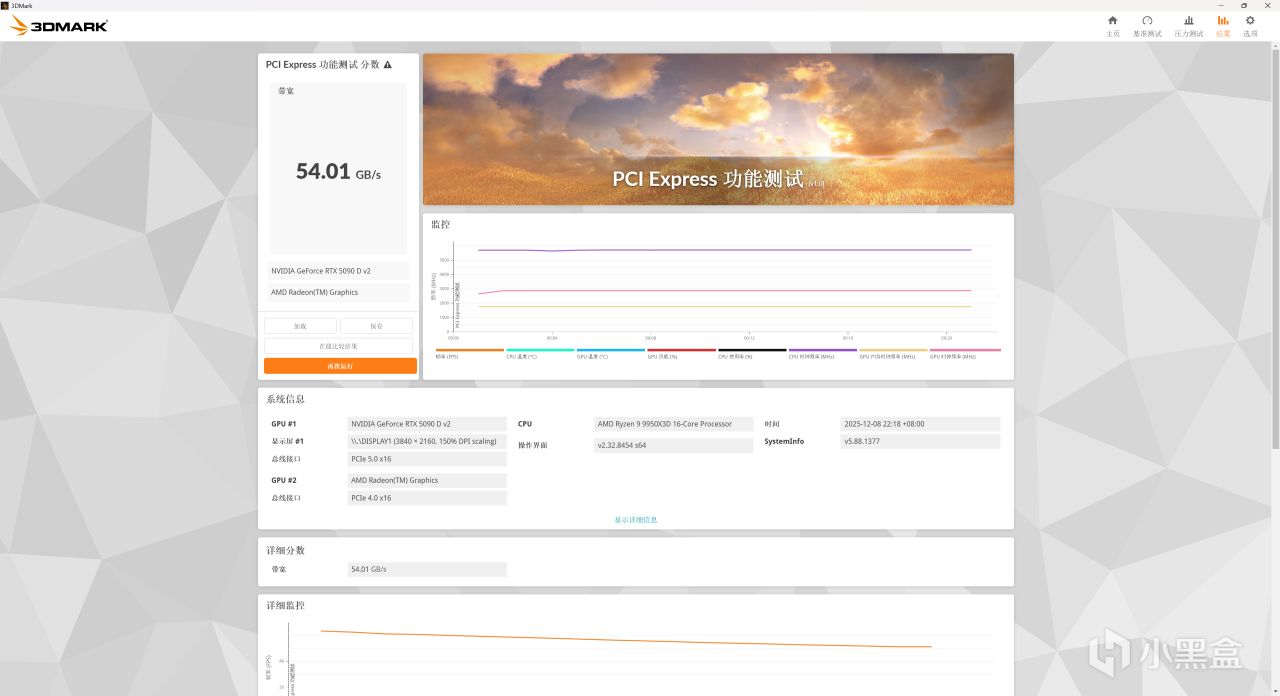Open the 压力测试 stress test icon
This screenshot has height=696, width=1280.
[1188, 20]
